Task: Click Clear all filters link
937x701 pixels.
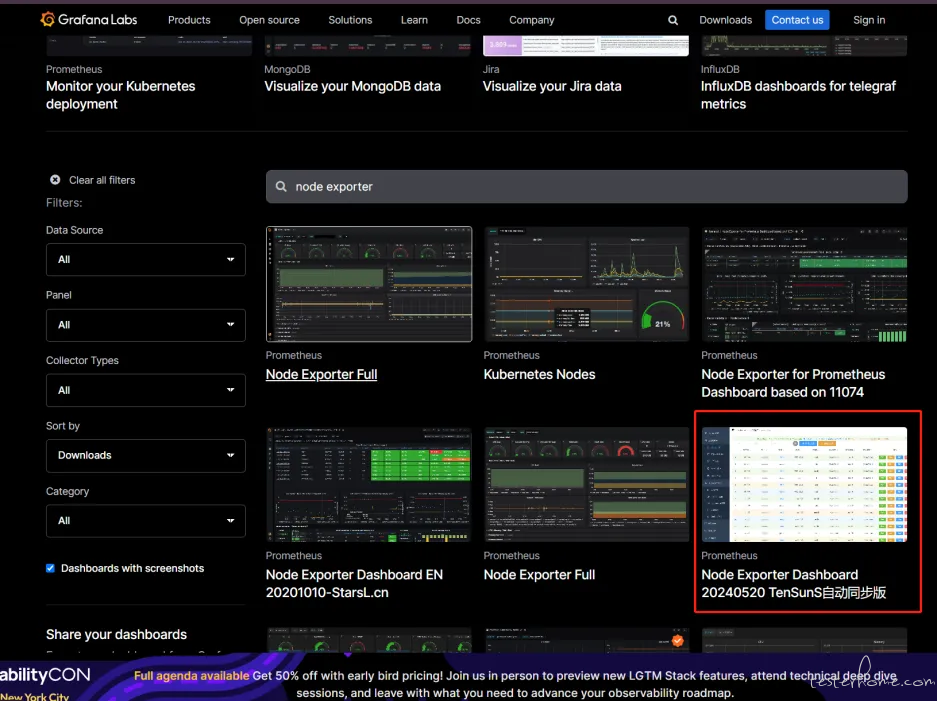Action: (102, 180)
